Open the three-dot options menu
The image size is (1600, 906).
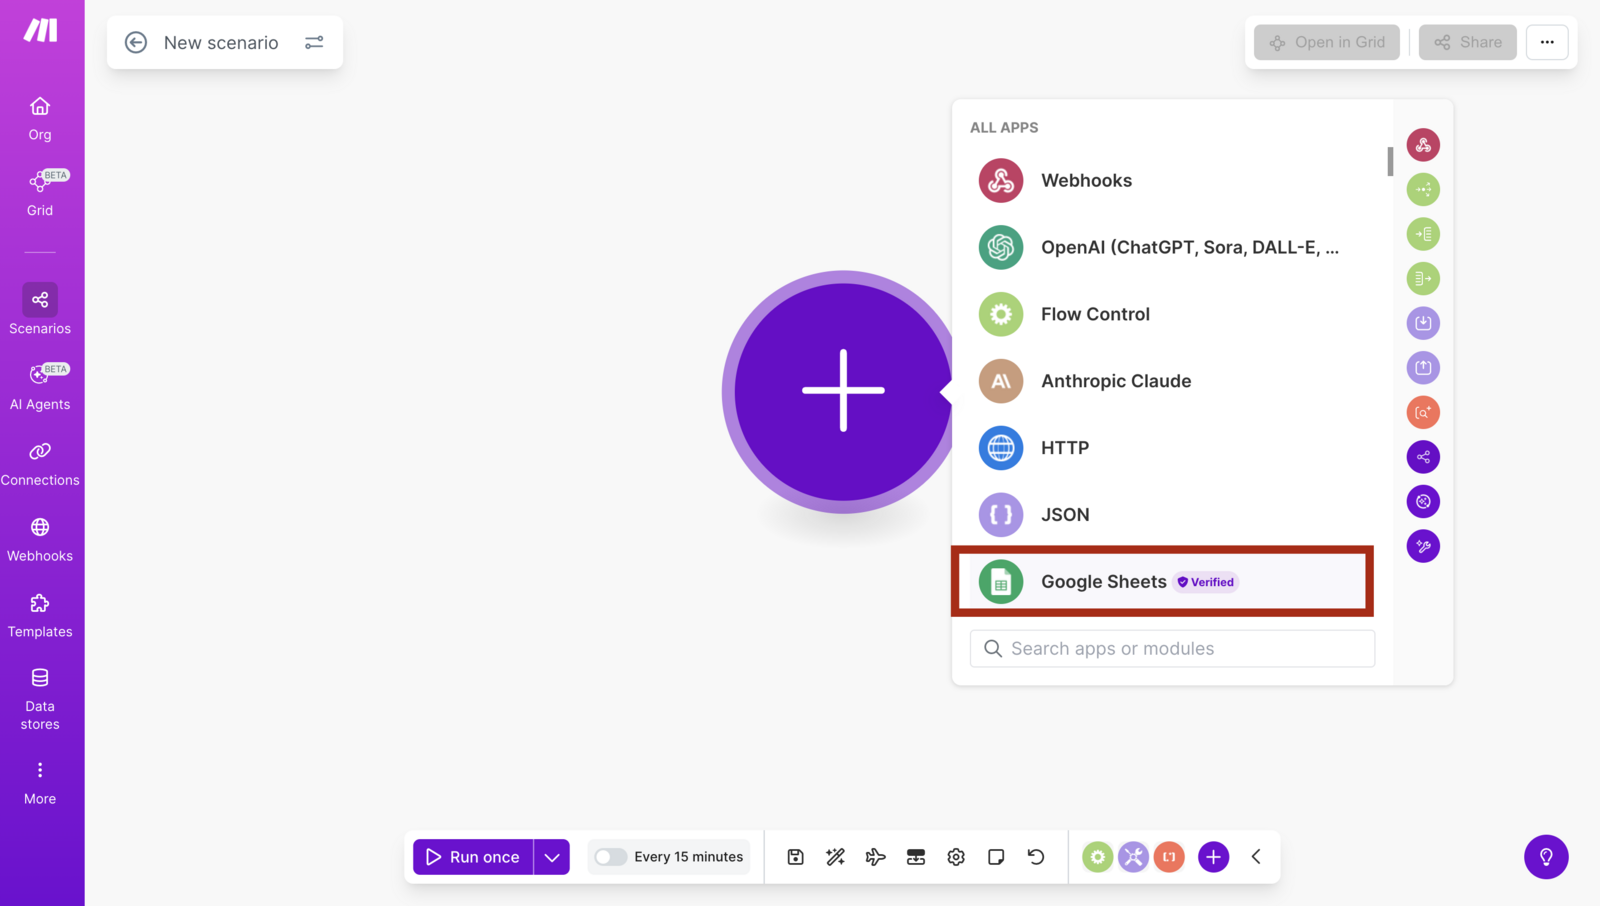tap(1547, 42)
